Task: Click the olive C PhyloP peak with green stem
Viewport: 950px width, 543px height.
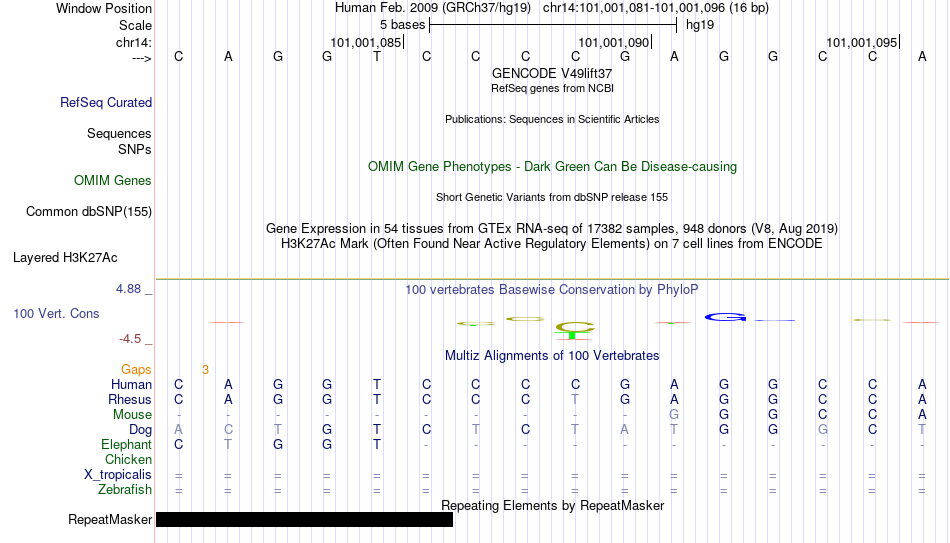Action: coord(575,331)
